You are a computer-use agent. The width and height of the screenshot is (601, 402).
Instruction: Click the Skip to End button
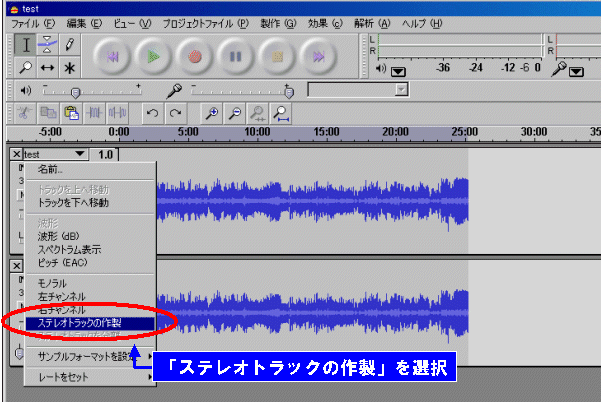318,57
